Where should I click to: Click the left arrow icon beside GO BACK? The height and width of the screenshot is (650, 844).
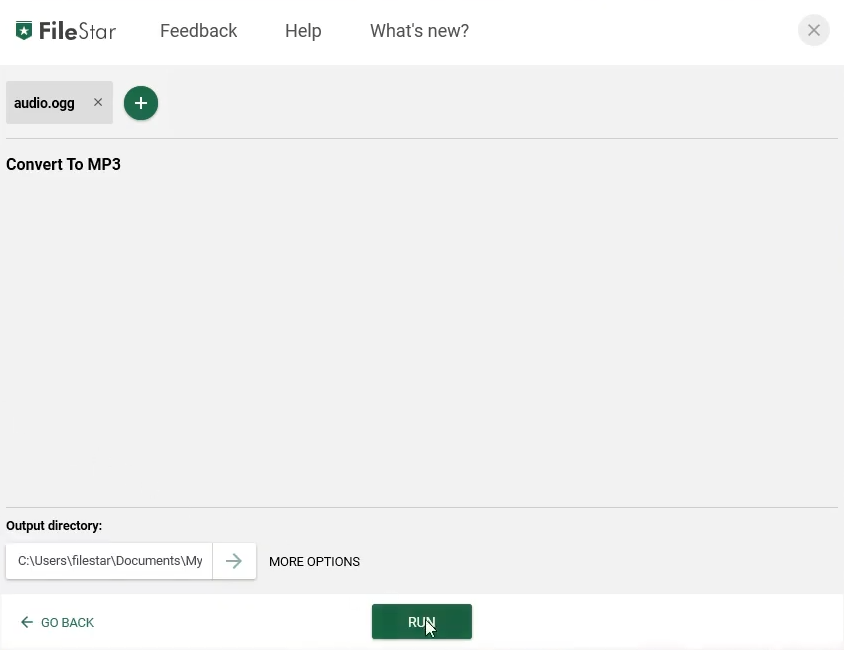(27, 623)
